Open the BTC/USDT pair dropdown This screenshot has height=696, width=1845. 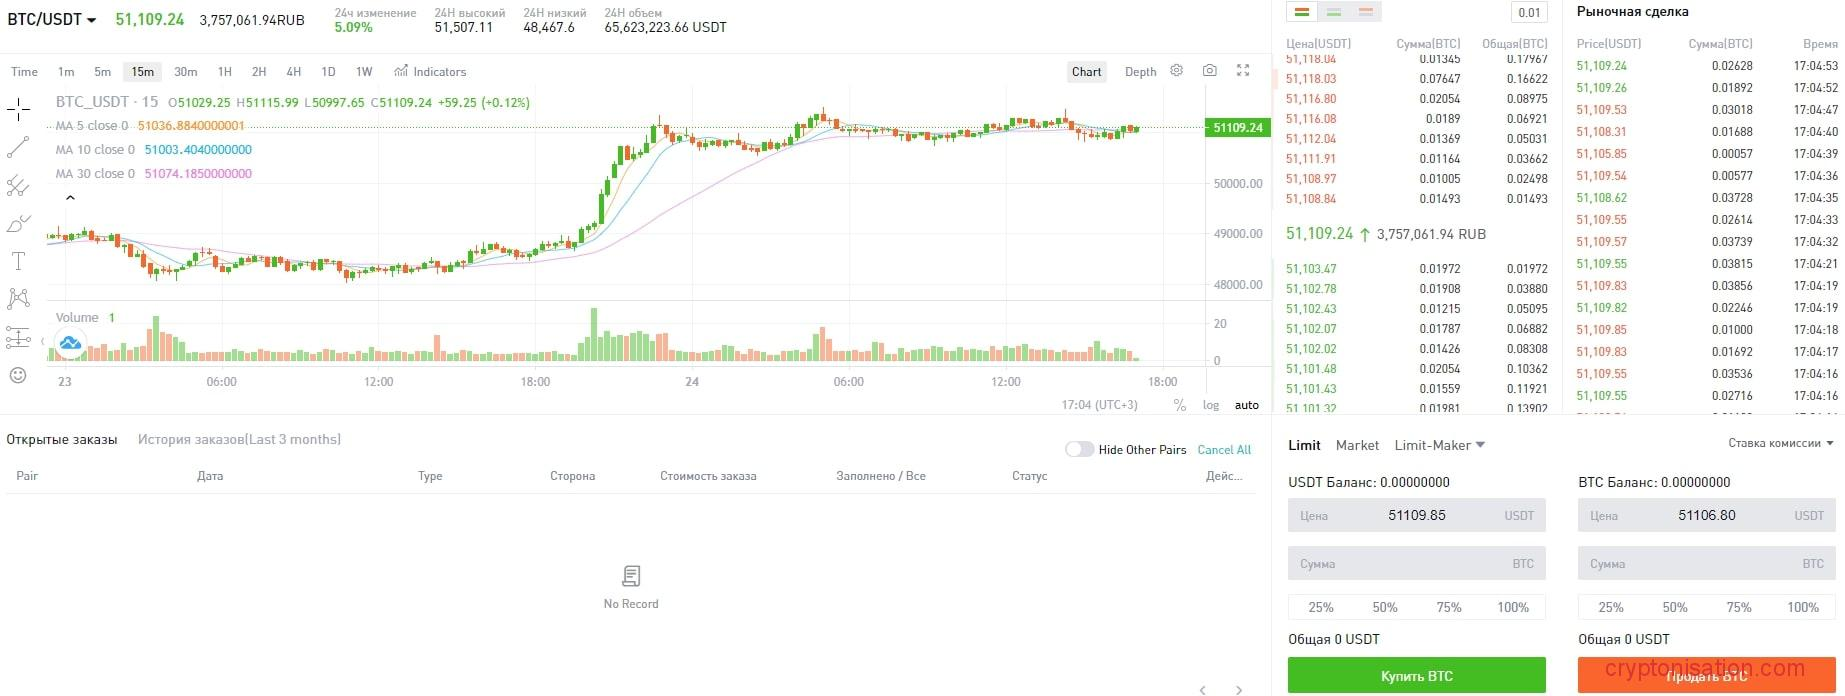coord(53,20)
